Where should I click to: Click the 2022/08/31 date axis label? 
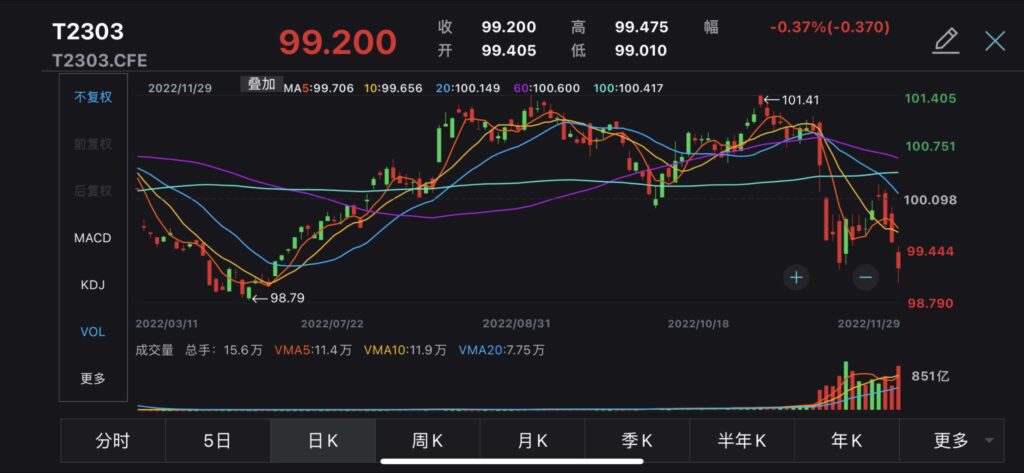[x=517, y=323]
